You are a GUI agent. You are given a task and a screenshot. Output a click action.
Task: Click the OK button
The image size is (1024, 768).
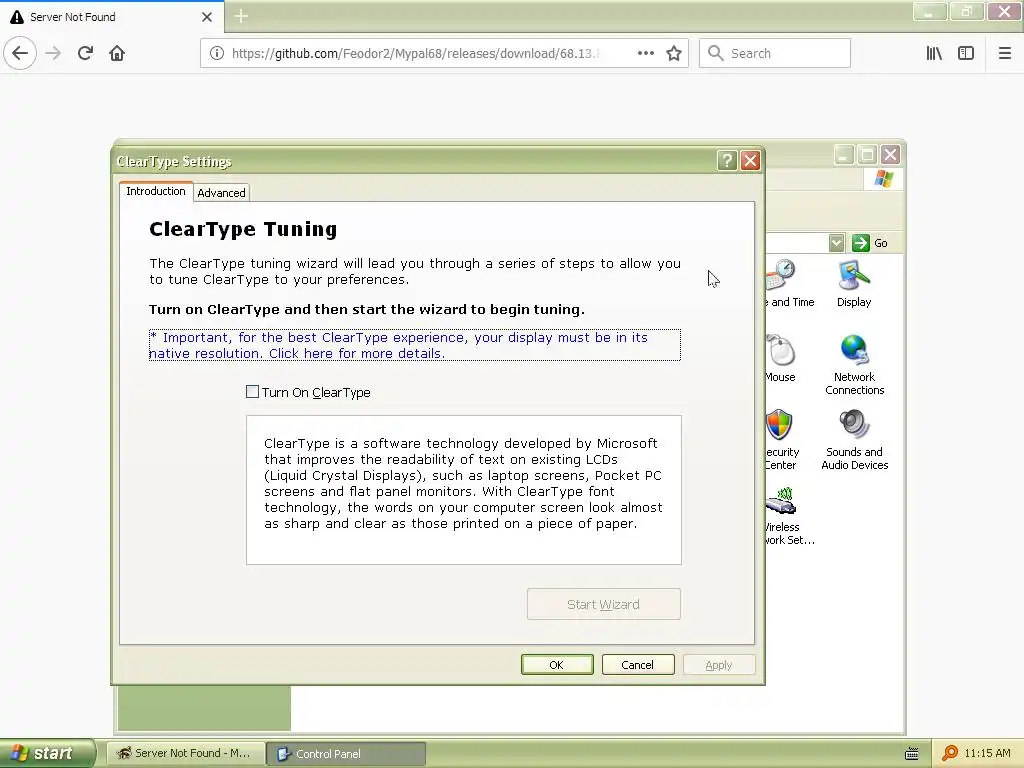[557, 665]
